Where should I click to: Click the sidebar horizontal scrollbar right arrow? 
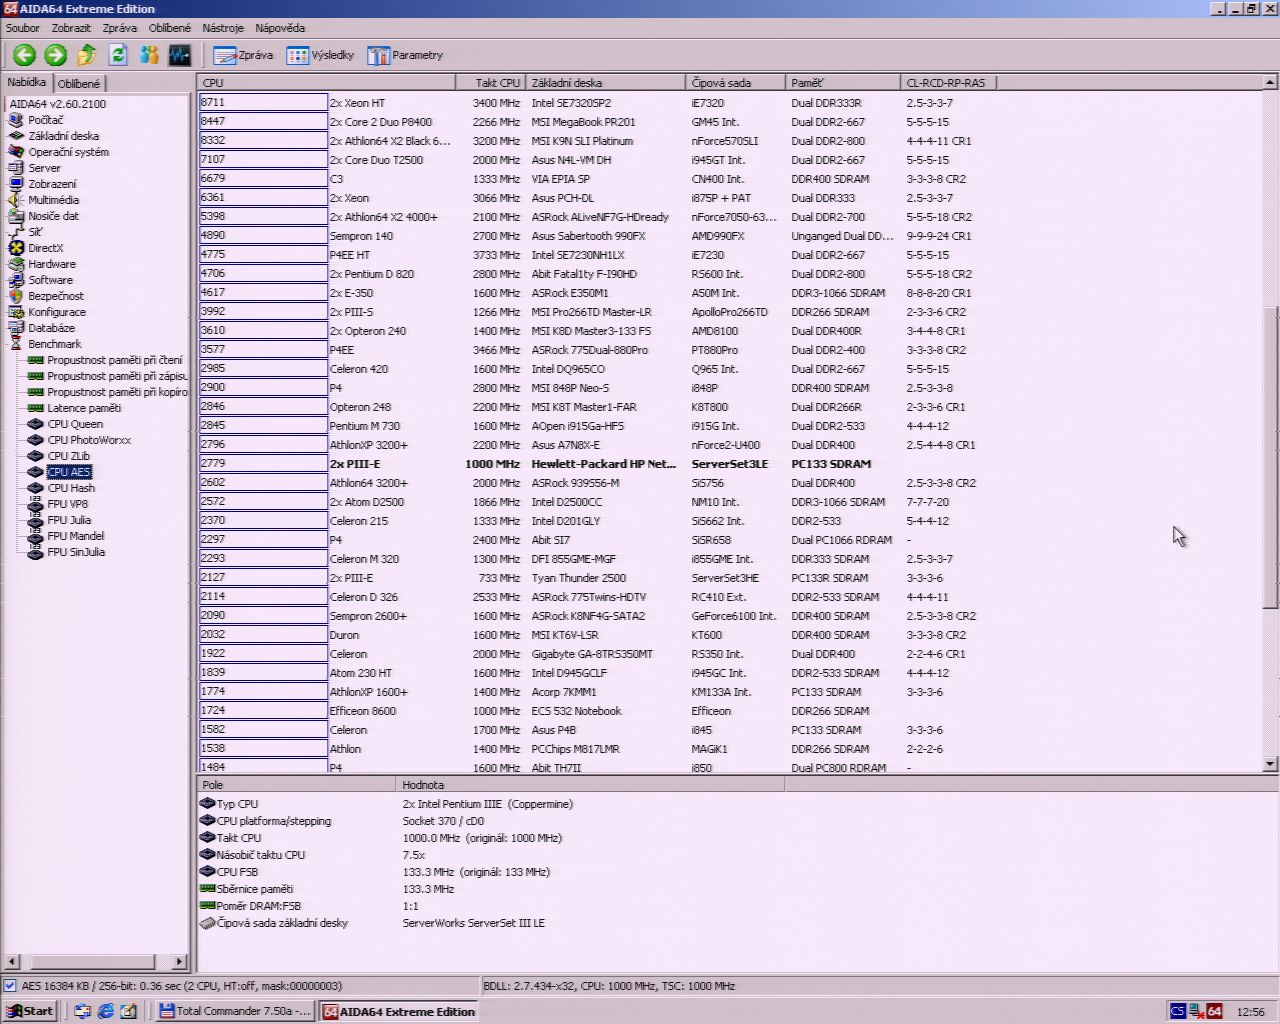point(179,962)
